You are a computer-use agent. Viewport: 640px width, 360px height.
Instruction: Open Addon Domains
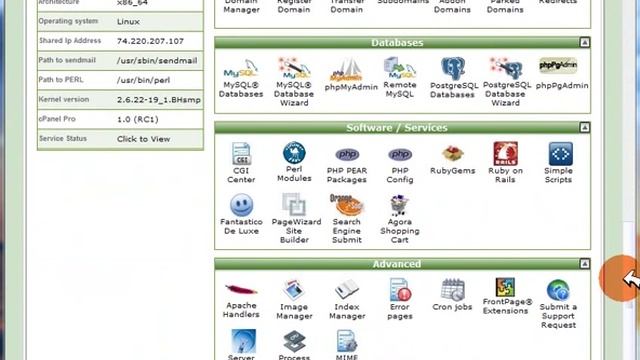tap(452, 7)
